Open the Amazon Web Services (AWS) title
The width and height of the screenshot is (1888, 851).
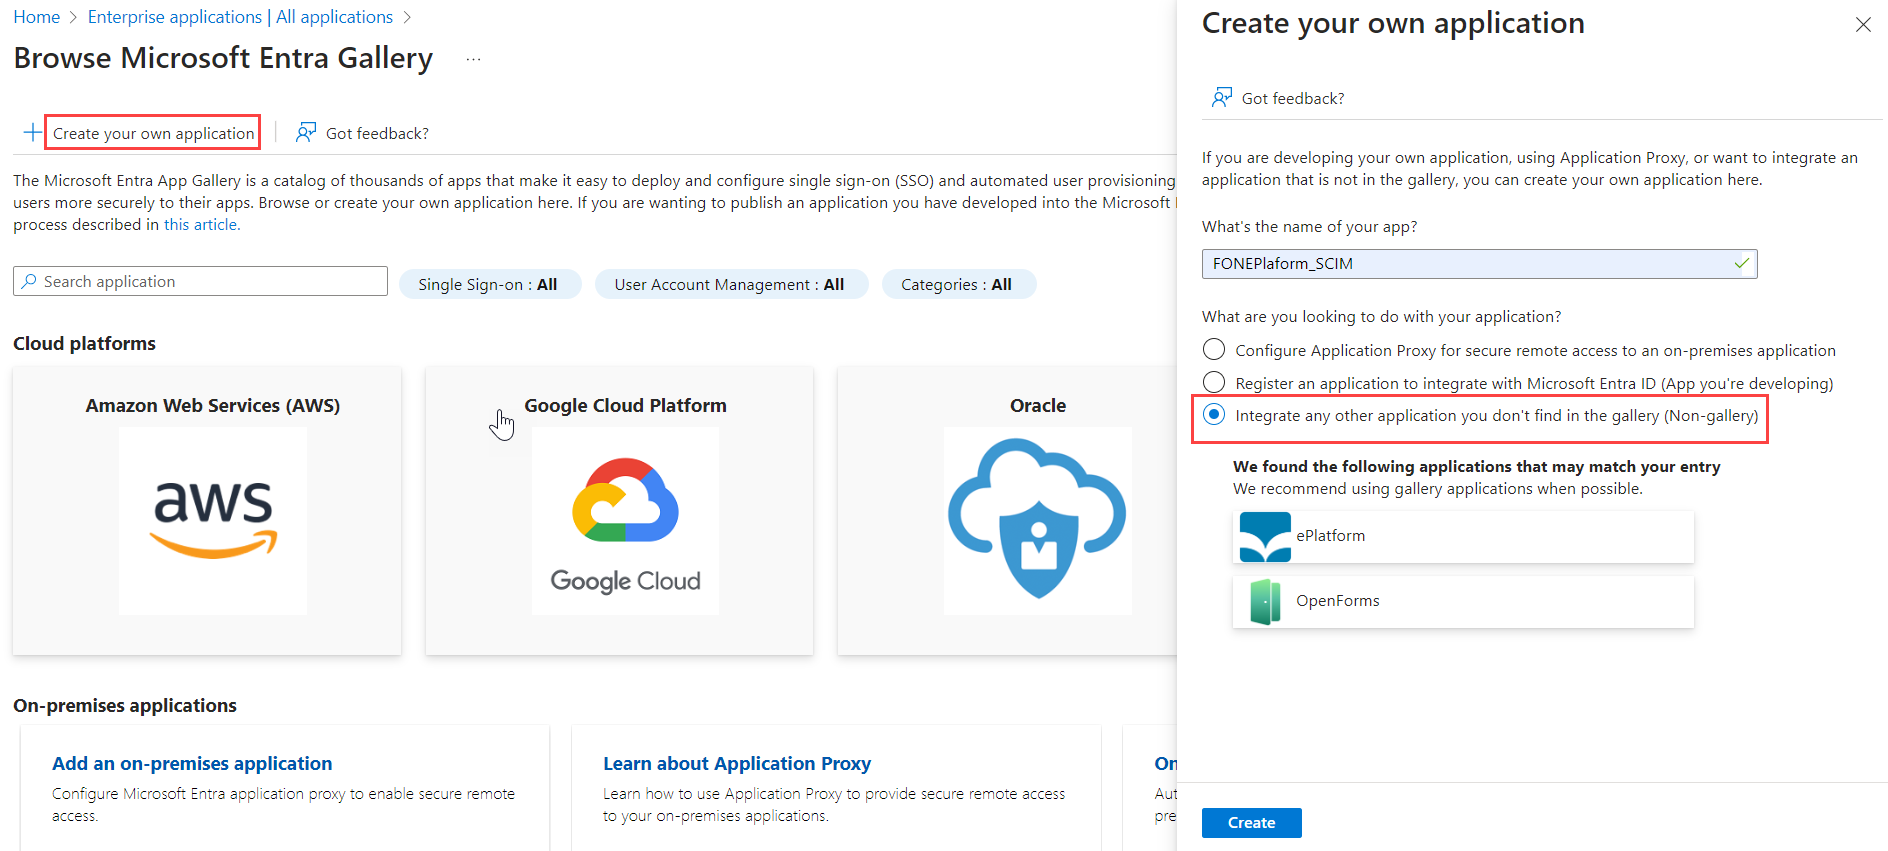(x=213, y=405)
